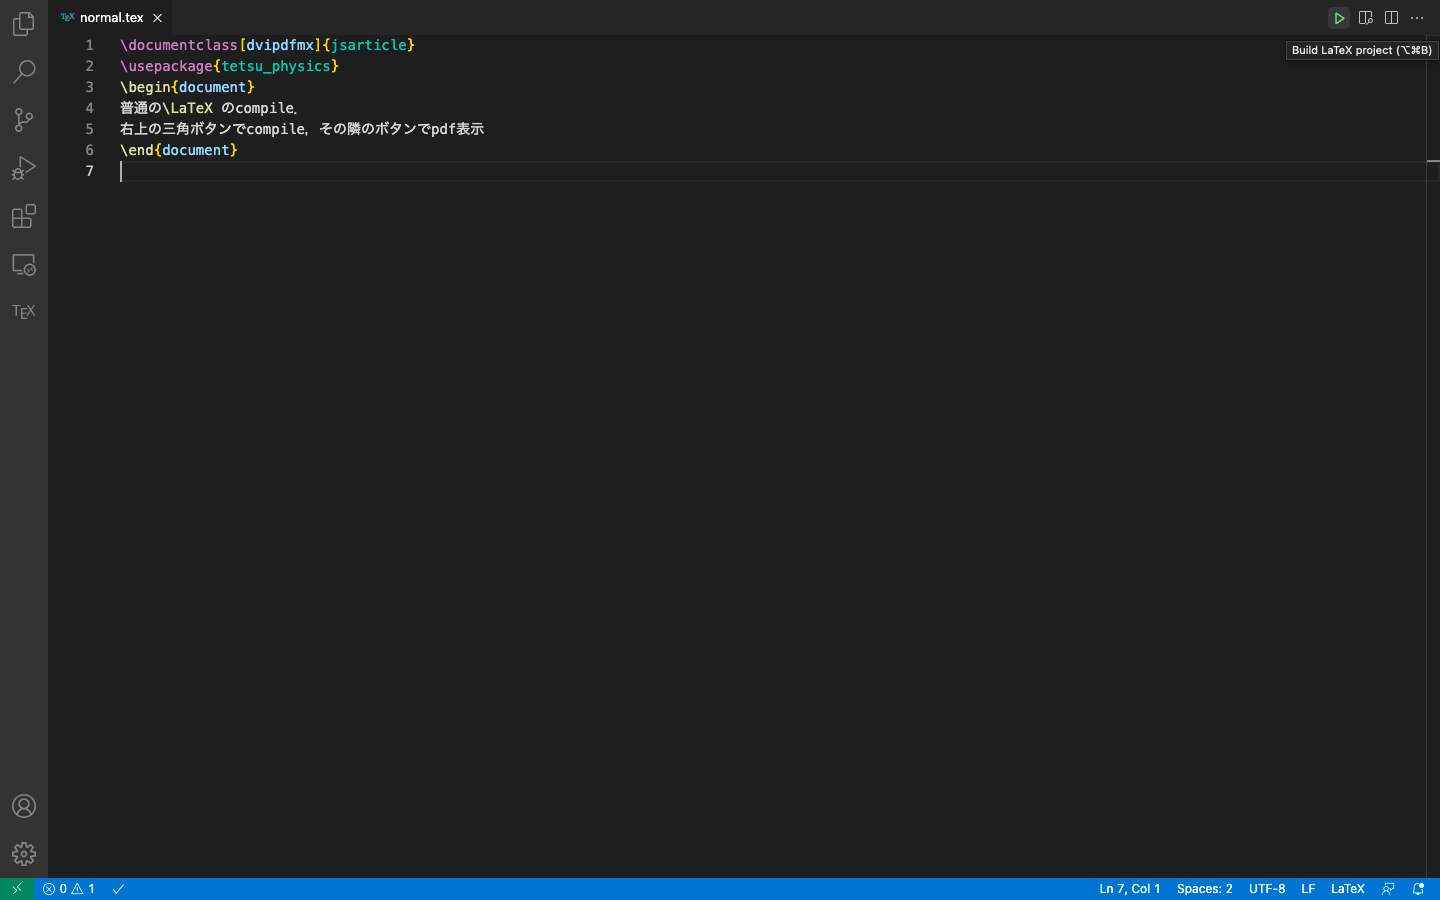Open Remote Explorer view

point(24,265)
